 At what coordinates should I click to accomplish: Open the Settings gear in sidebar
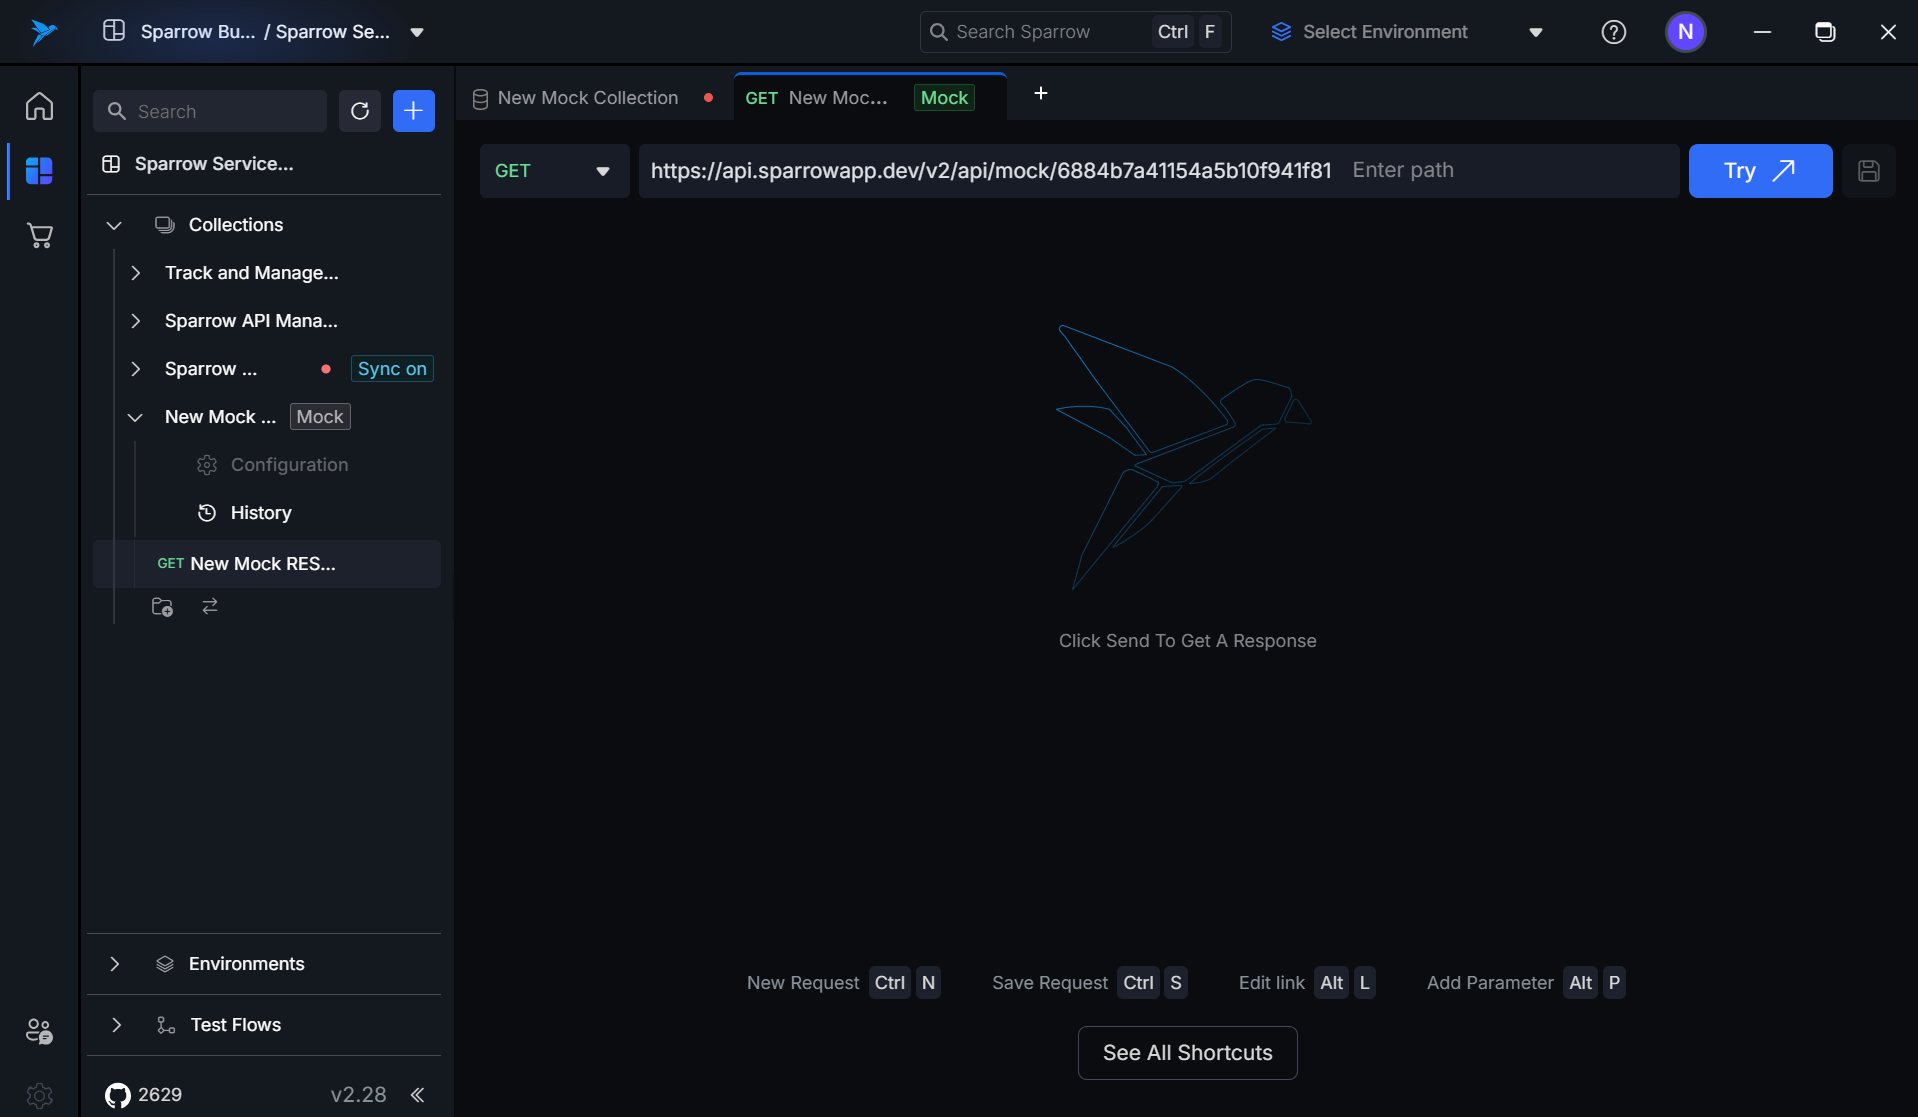(39, 1095)
